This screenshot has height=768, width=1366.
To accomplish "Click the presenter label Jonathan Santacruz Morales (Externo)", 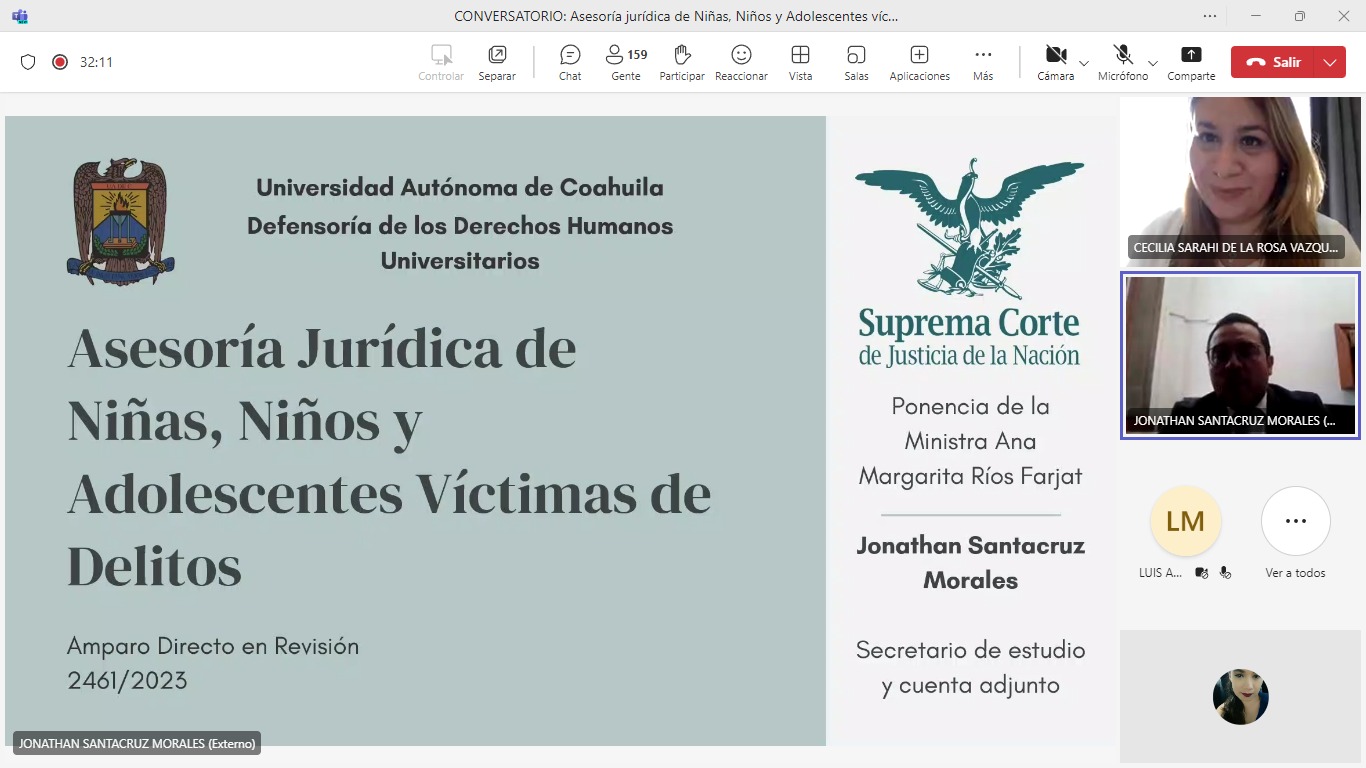I will coord(137,743).
